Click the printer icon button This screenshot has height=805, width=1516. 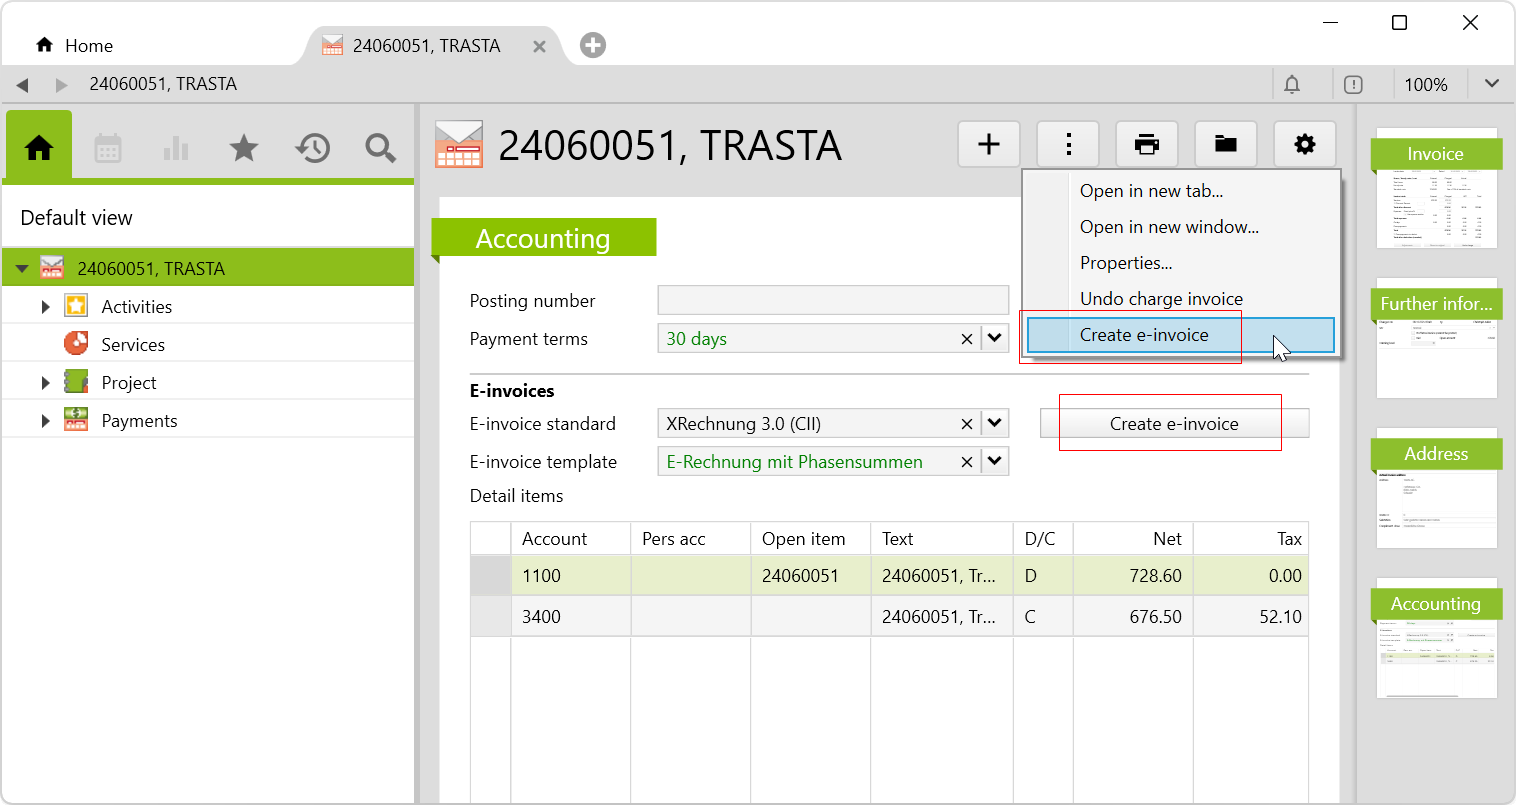tap(1146, 145)
